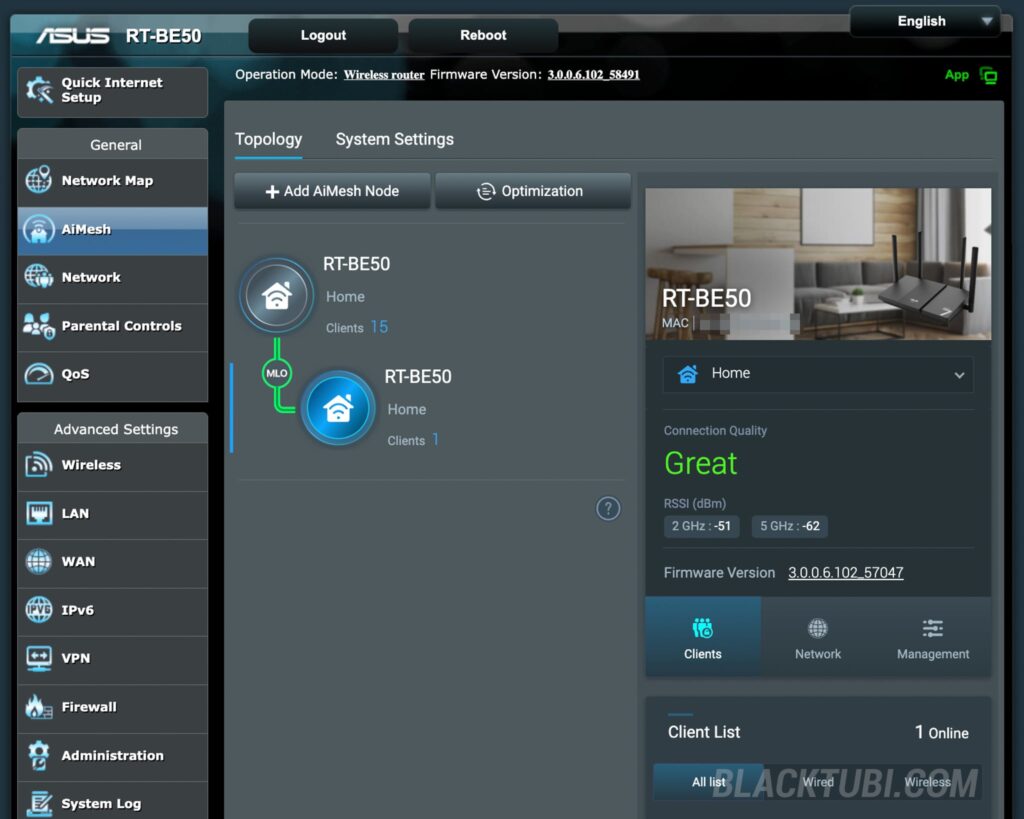The height and width of the screenshot is (819, 1024).
Task: Open QoS speedometer icon
Action: tap(39, 374)
